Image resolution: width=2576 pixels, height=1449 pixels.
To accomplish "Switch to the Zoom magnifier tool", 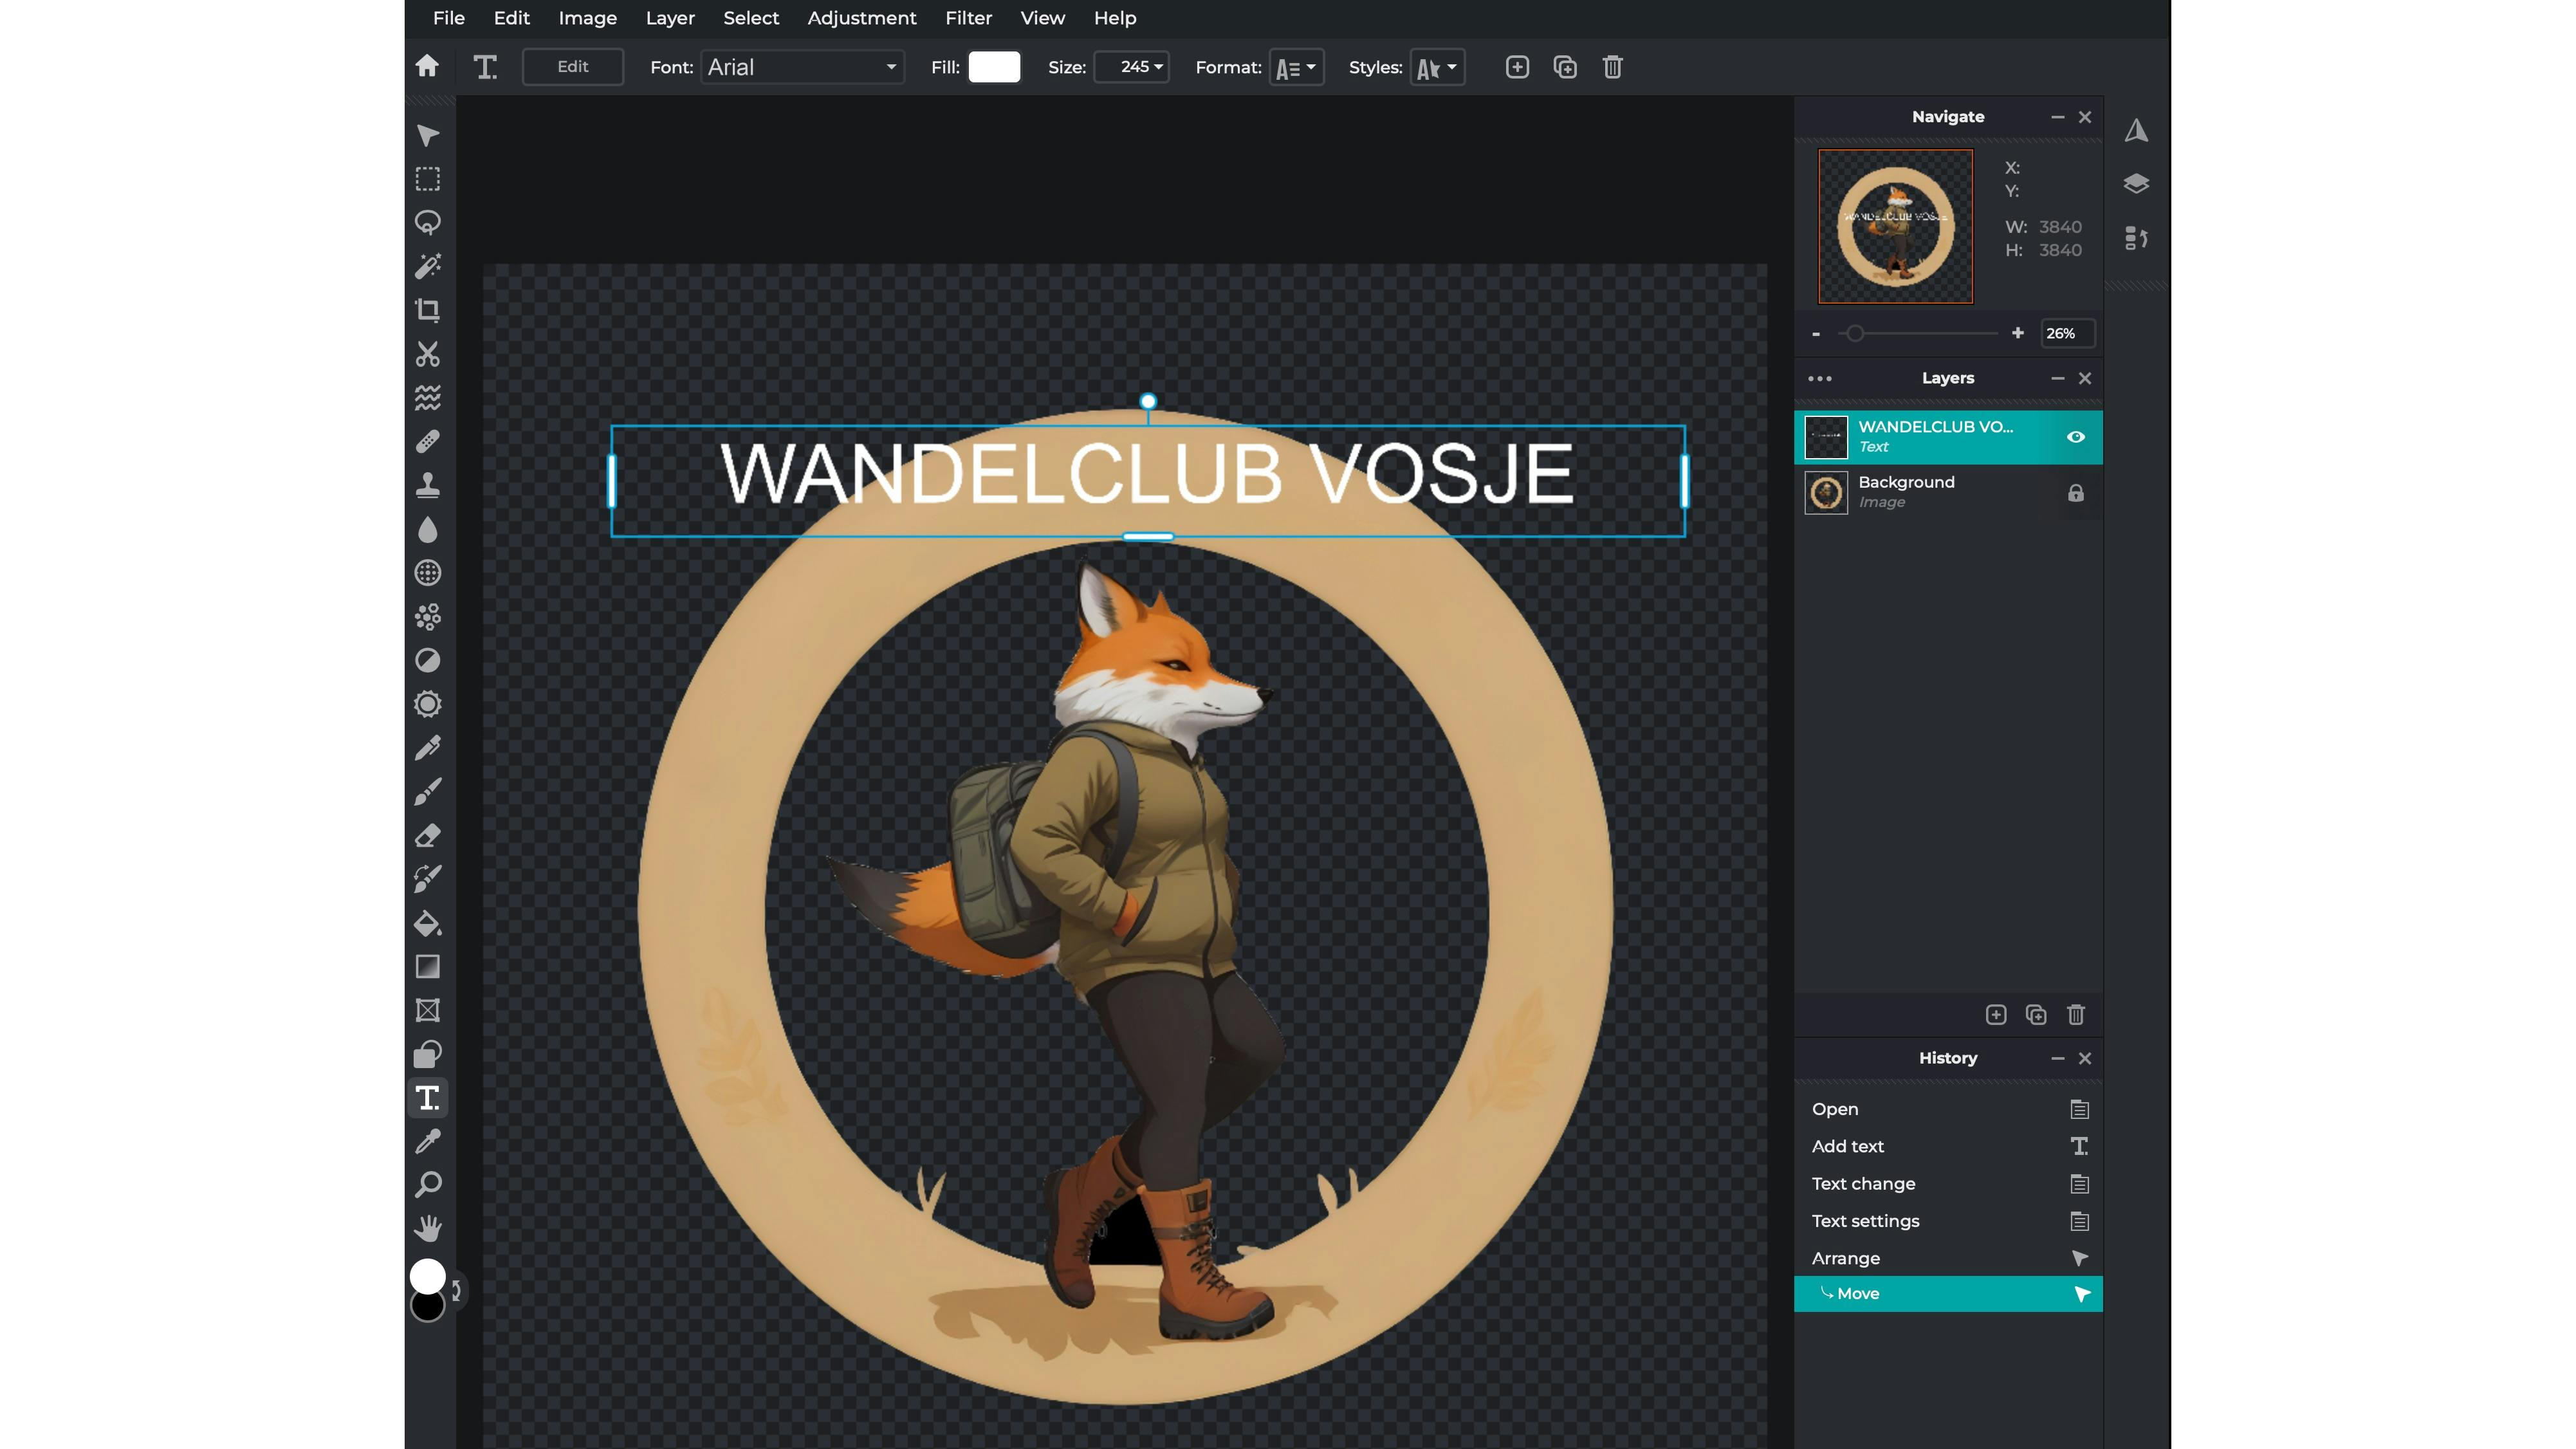I will coord(428,1185).
